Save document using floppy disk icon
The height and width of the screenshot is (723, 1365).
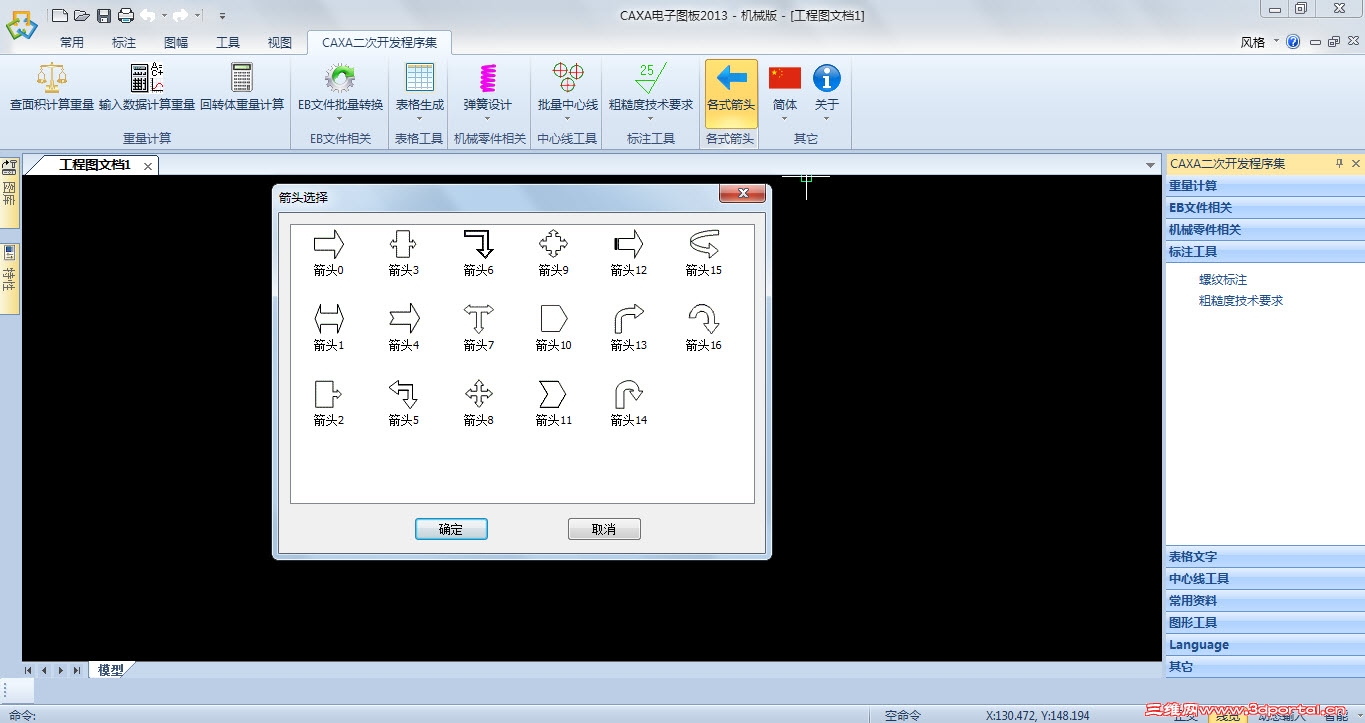pos(103,15)
